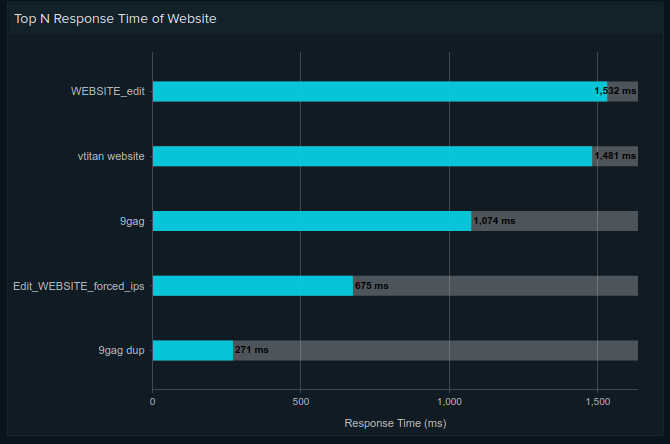This screenshot has height=444, width=670.
Task: Select the WEBSITE_edit axis label
Action: (x=108, y=91)
